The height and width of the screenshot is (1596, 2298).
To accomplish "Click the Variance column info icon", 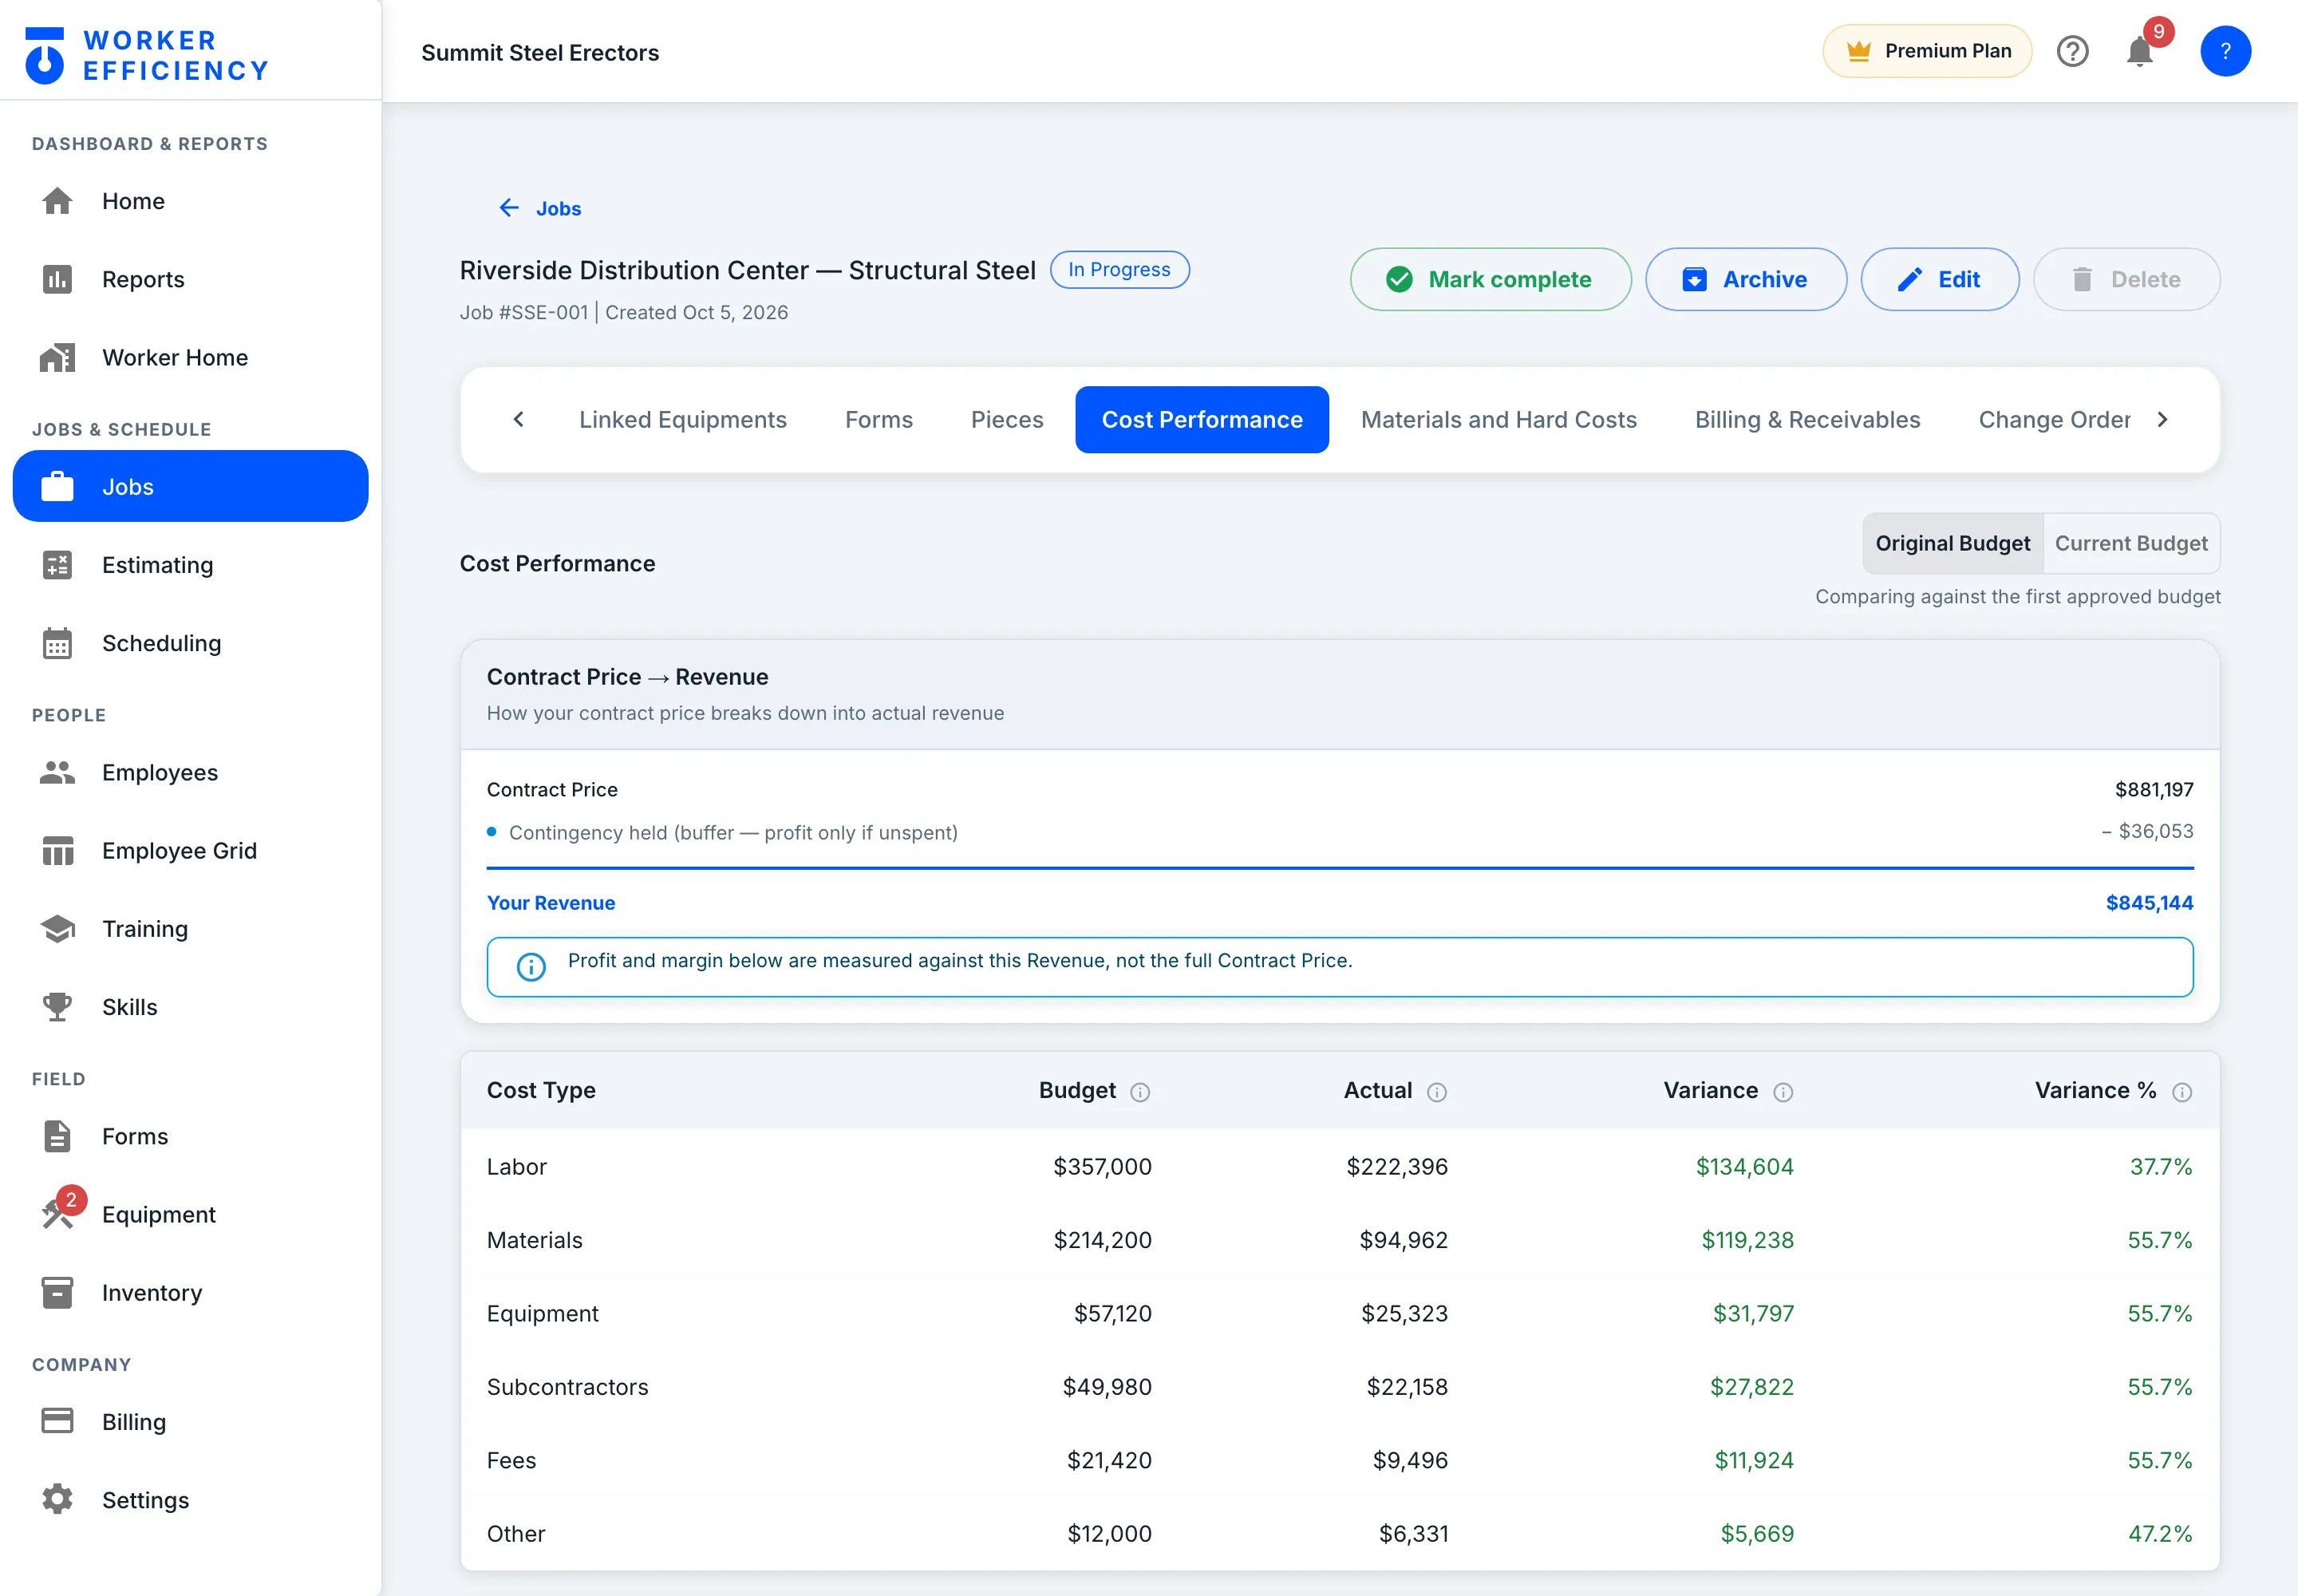I will (x=1782, y=1092).
